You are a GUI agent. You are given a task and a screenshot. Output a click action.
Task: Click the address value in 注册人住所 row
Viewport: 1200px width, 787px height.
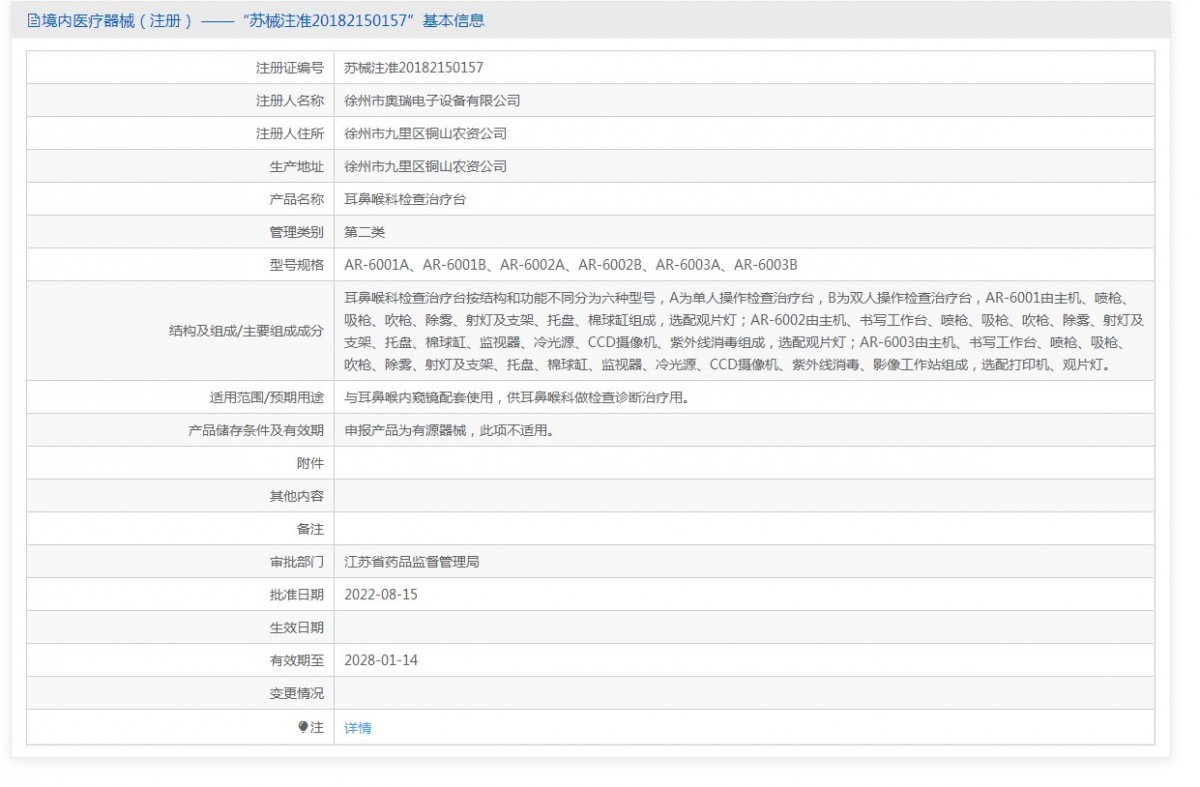tap(425, 134)
